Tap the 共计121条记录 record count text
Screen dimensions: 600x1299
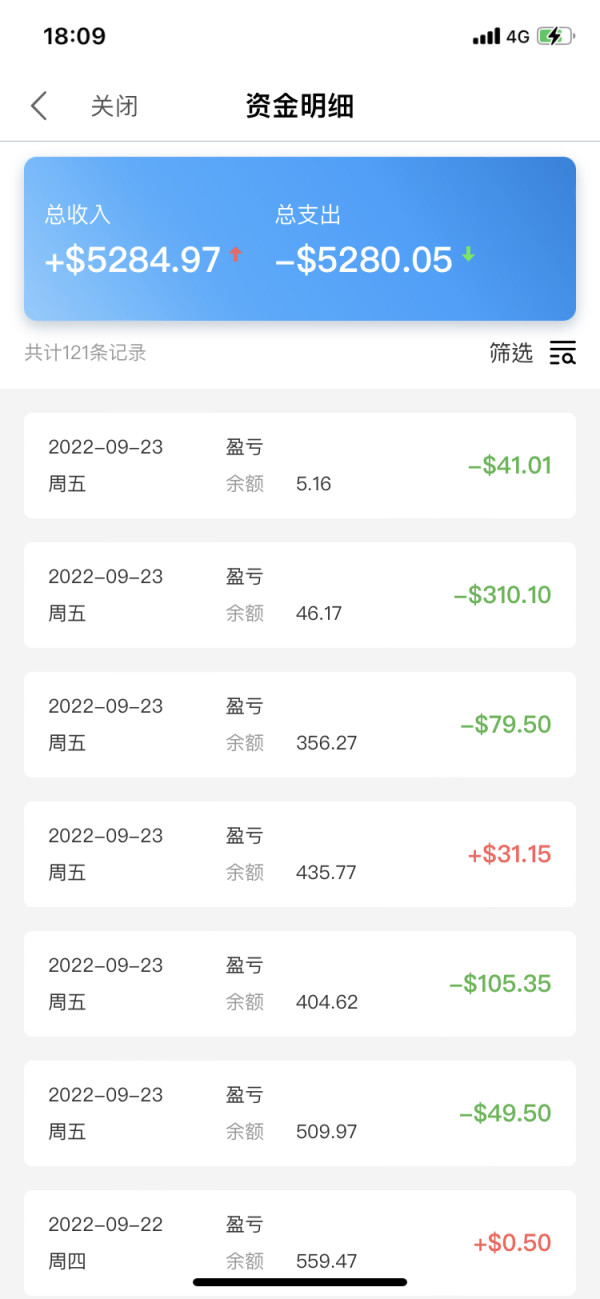(x=86, y=353)
